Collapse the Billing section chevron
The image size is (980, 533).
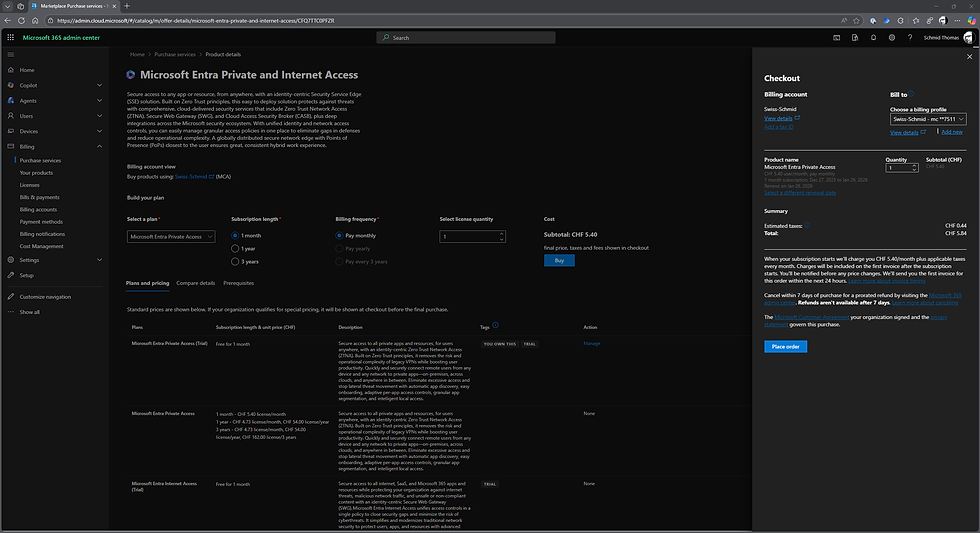[99, 146]
